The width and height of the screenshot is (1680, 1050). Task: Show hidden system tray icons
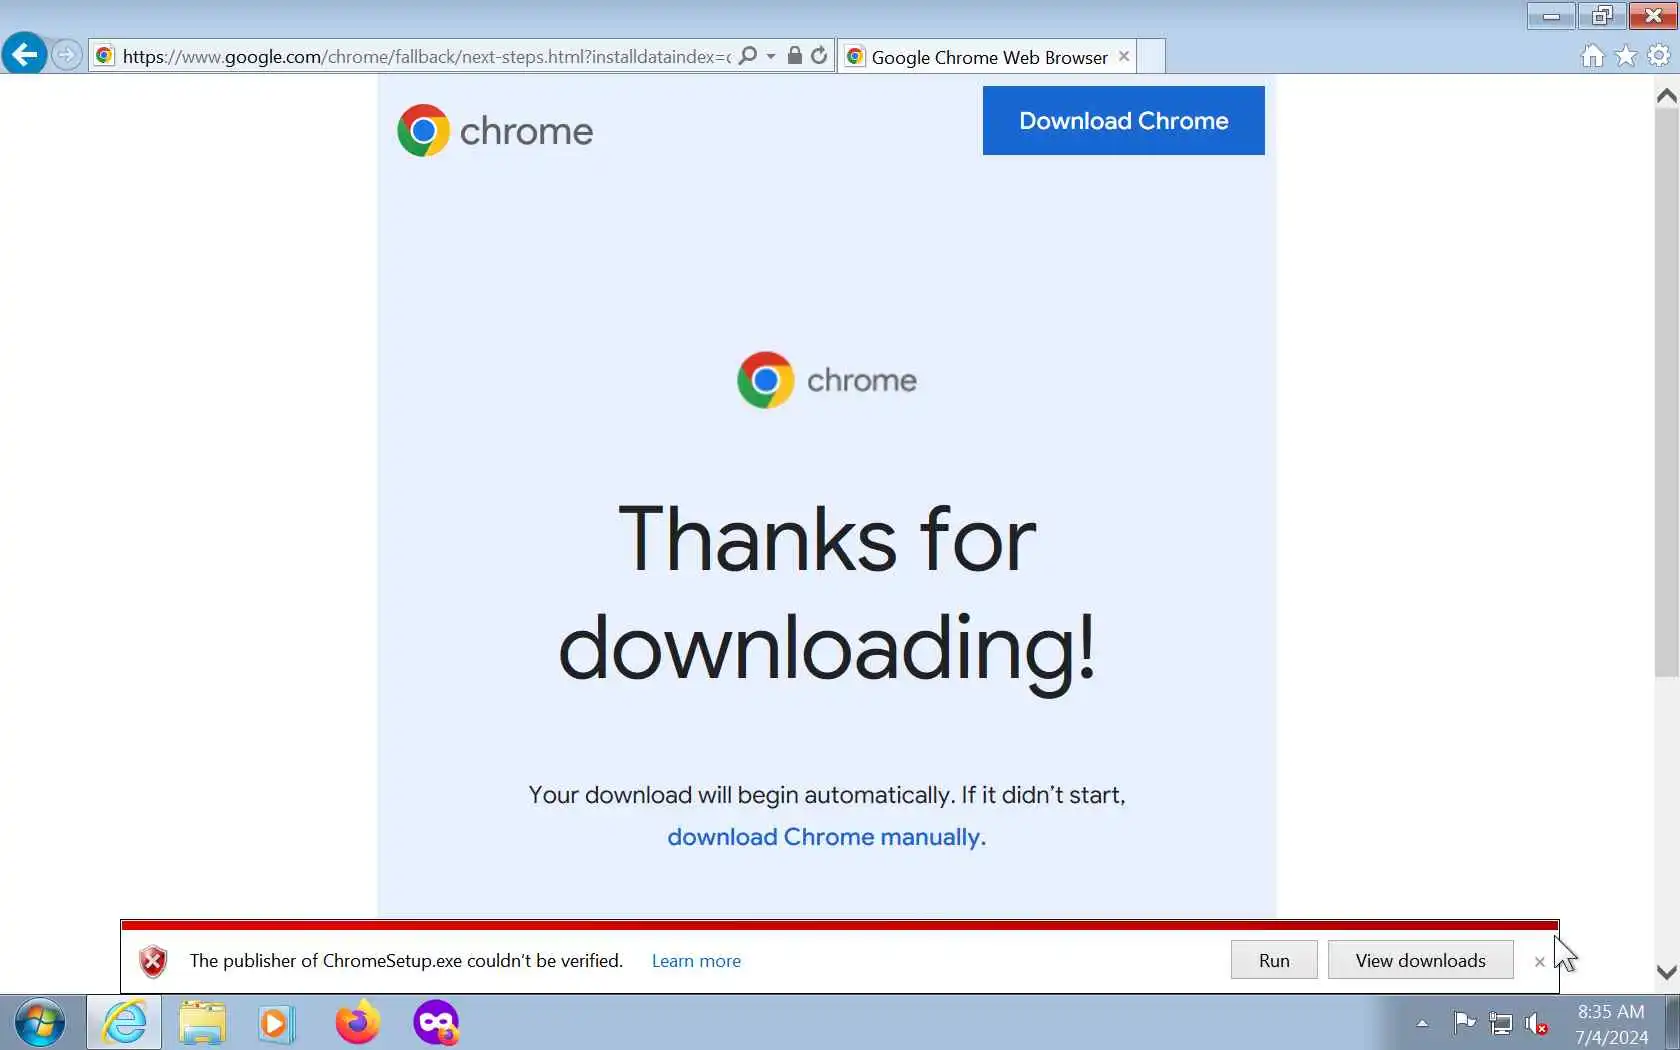click(1422, 1023)
